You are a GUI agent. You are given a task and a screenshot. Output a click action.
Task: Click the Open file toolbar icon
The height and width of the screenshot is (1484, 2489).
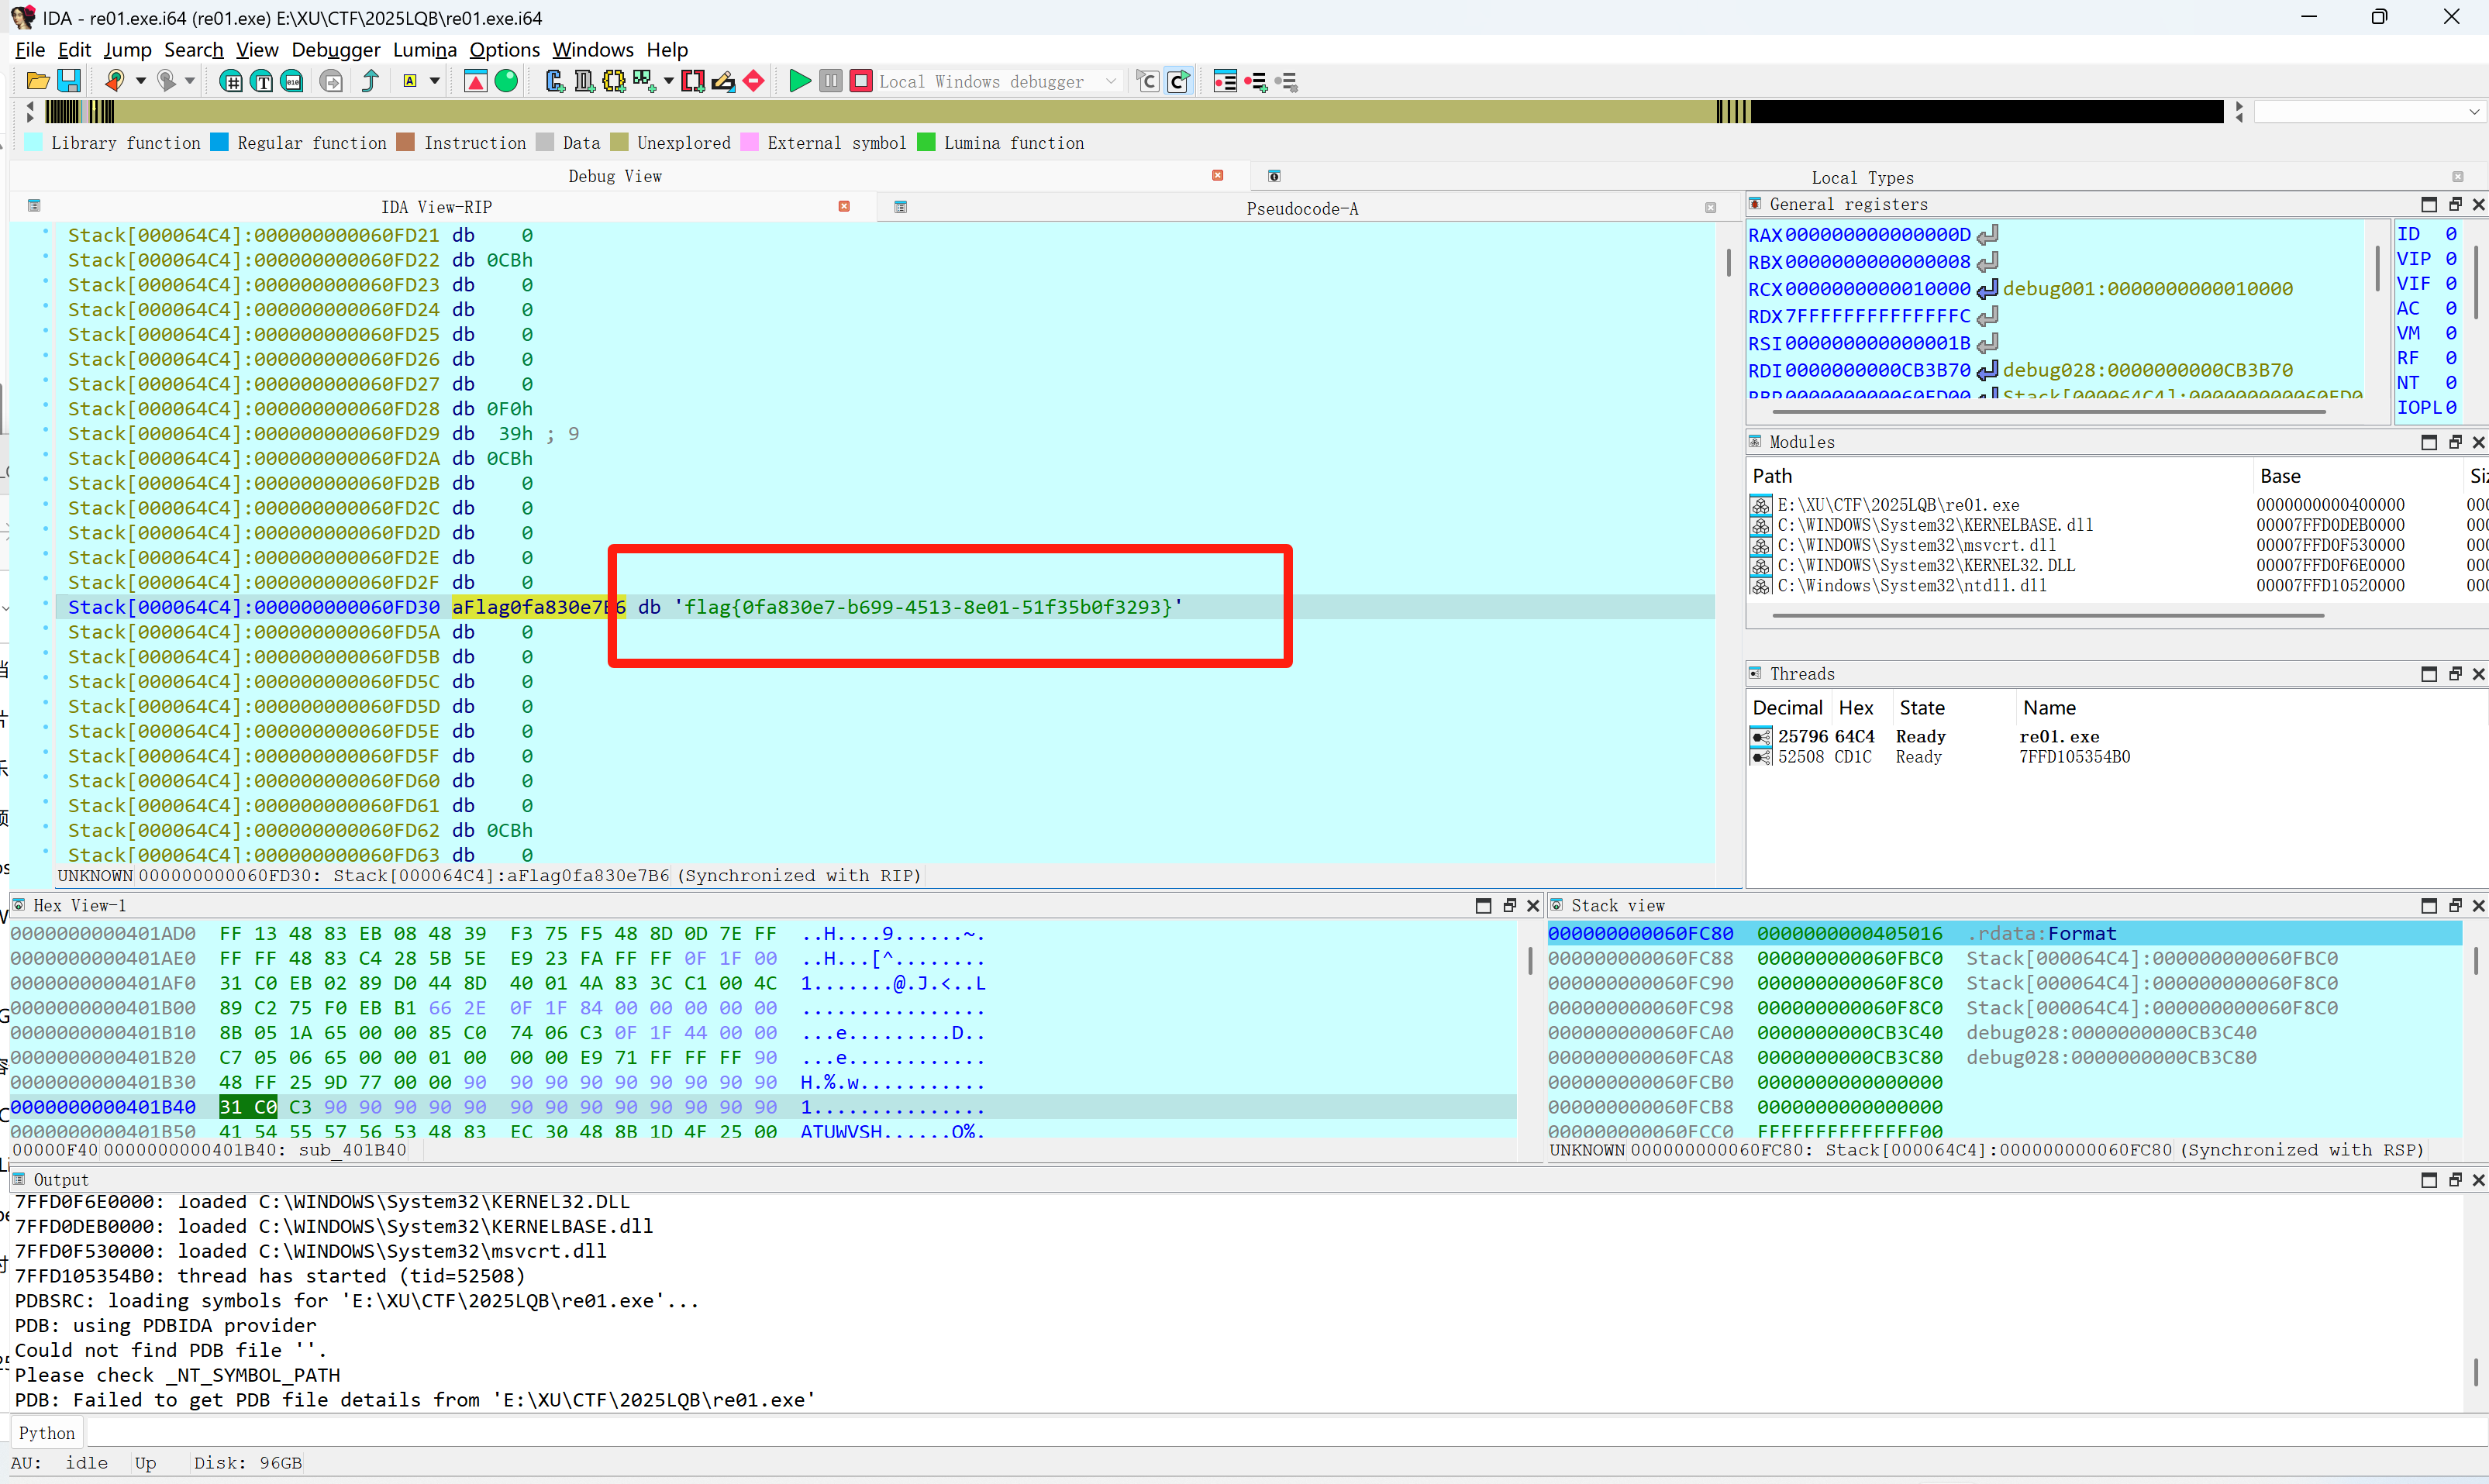pyautogui.click(x=38, y=81)
